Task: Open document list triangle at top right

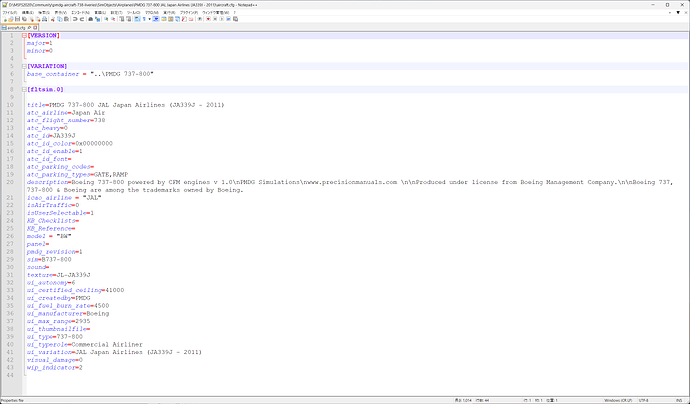Action: coord(678,12)
